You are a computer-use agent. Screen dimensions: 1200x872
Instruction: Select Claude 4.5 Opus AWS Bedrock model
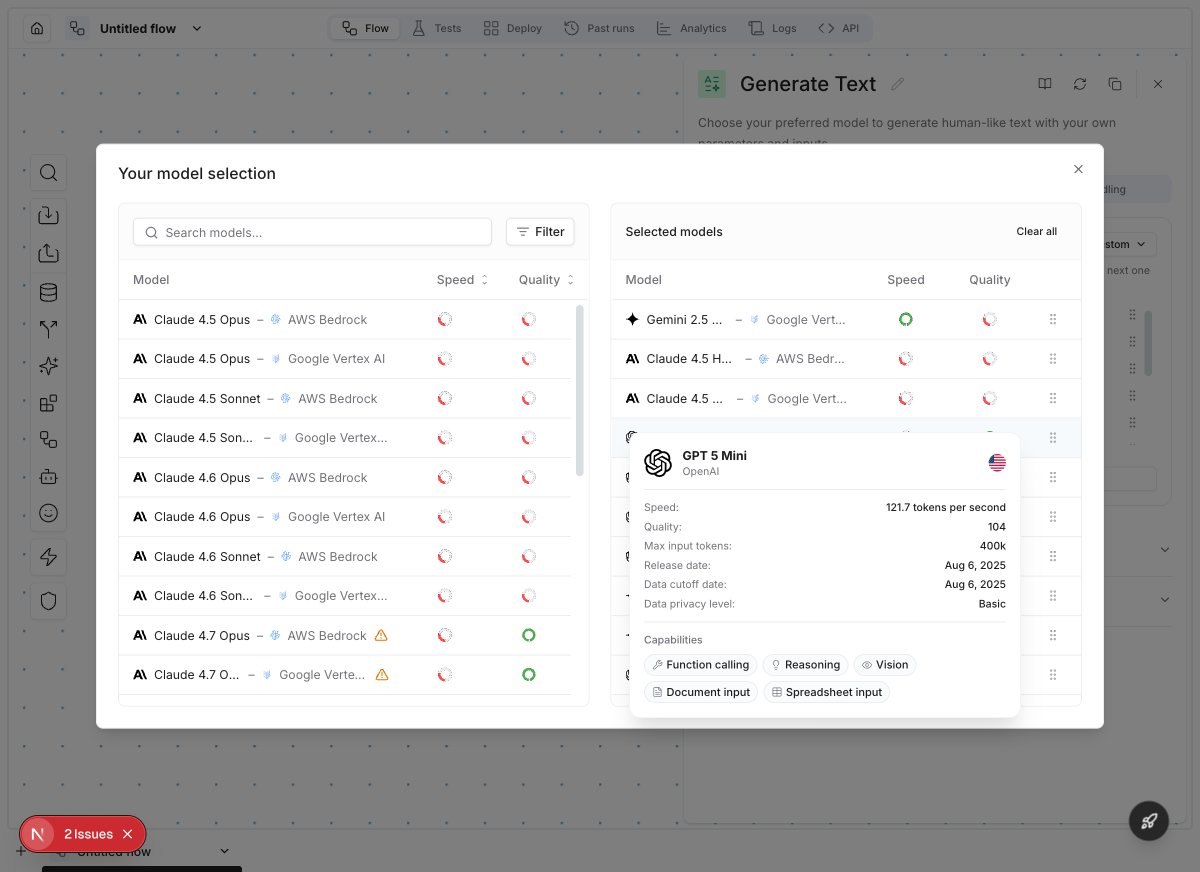345,320
